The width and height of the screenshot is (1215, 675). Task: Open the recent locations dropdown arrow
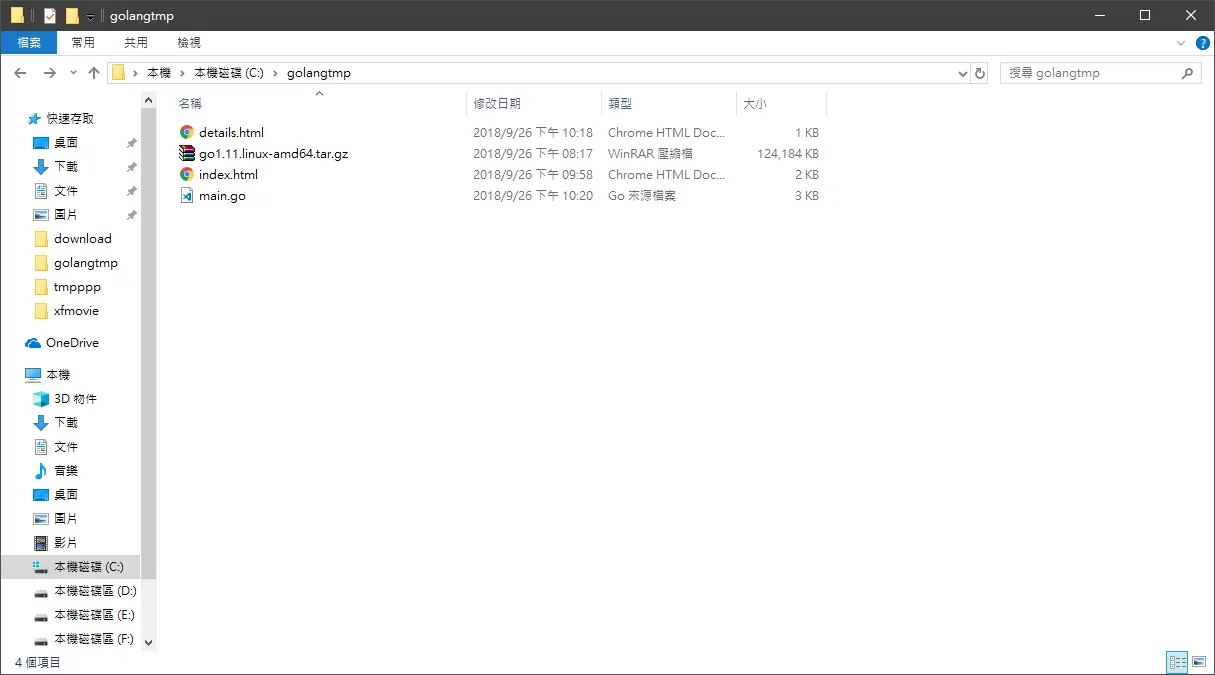[73, 73]
